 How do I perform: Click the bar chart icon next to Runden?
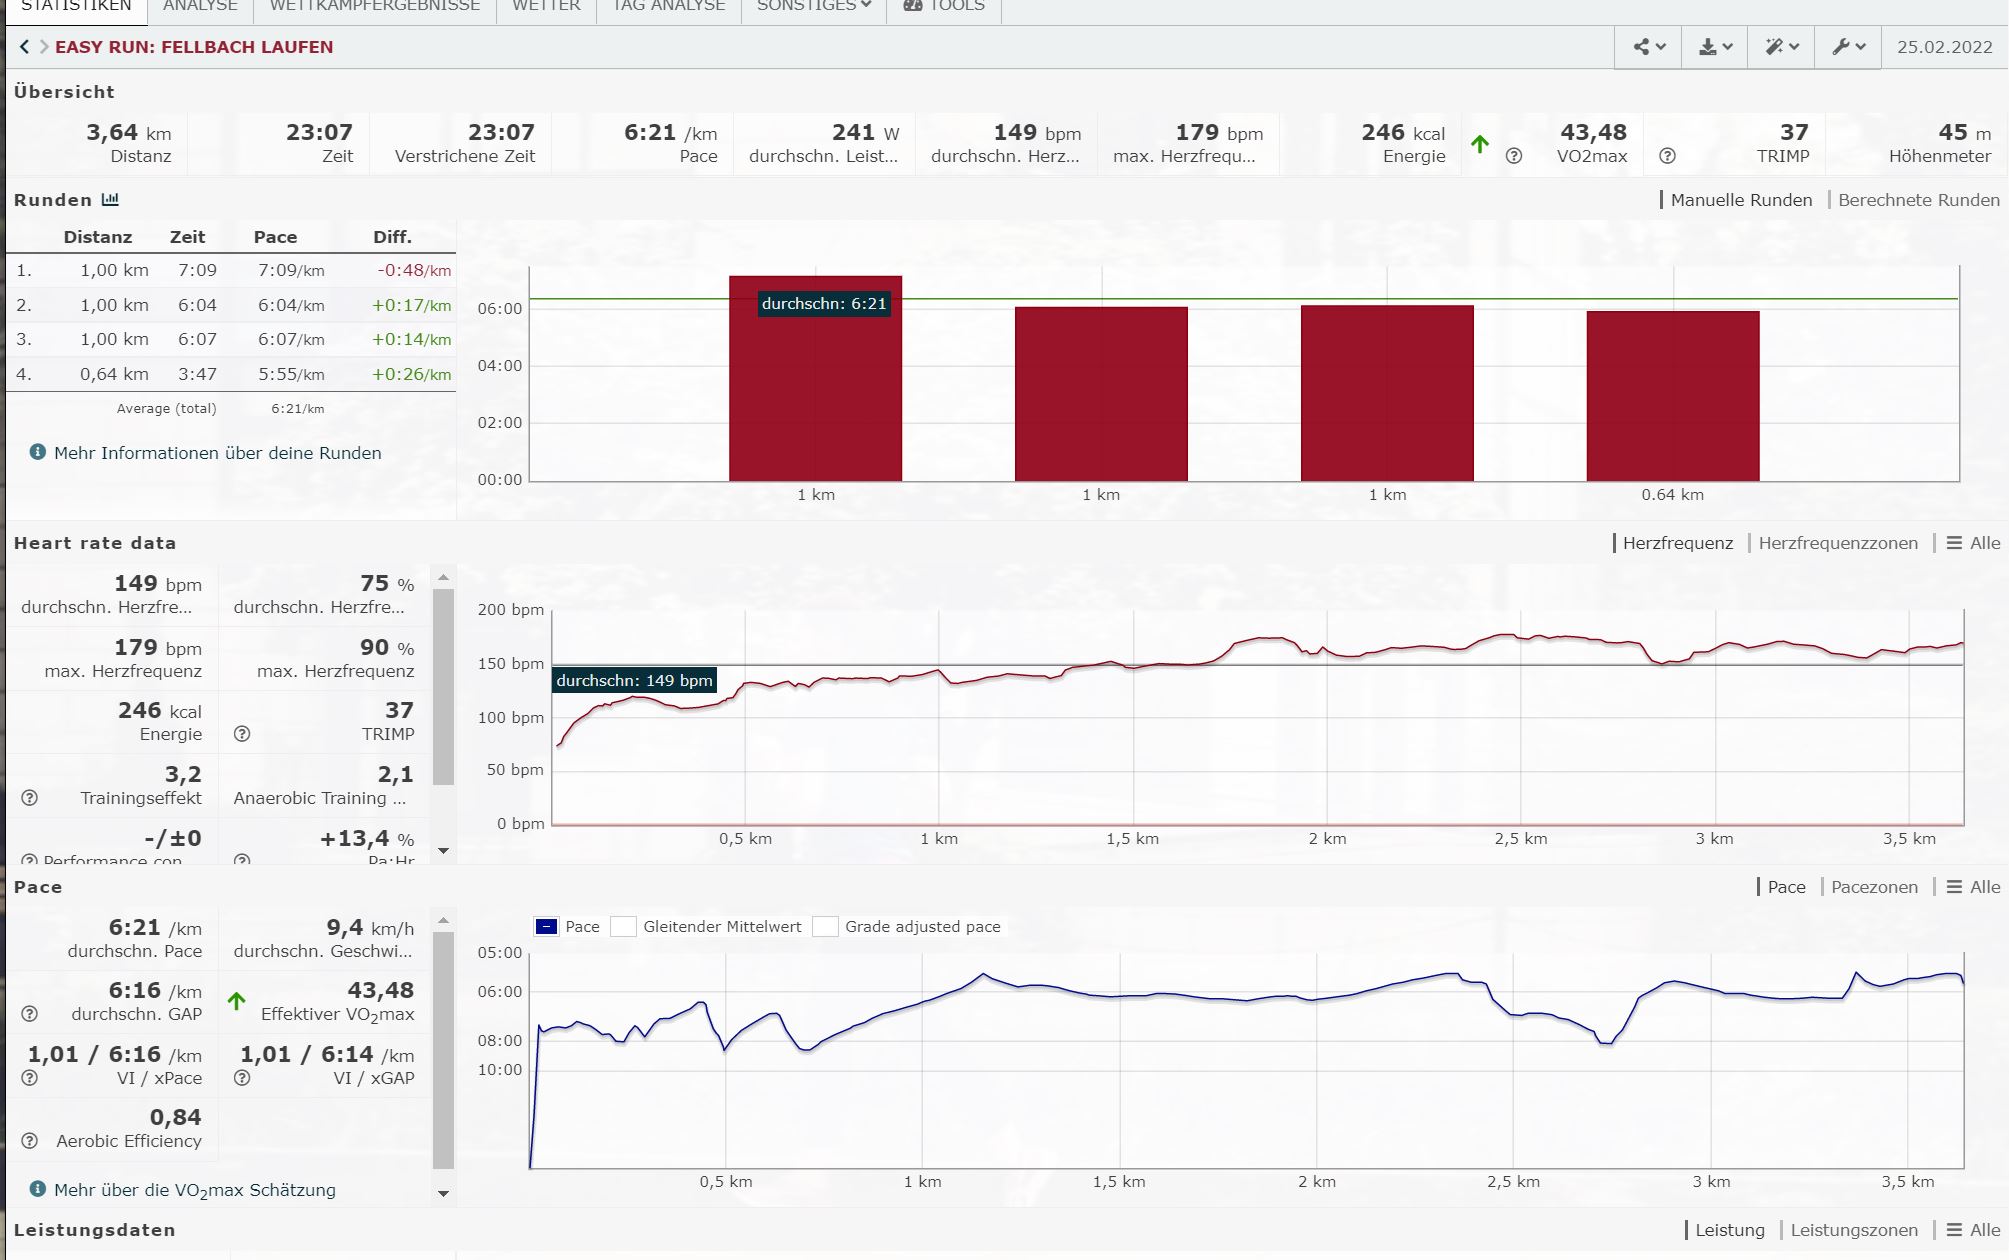coord(110,200)
